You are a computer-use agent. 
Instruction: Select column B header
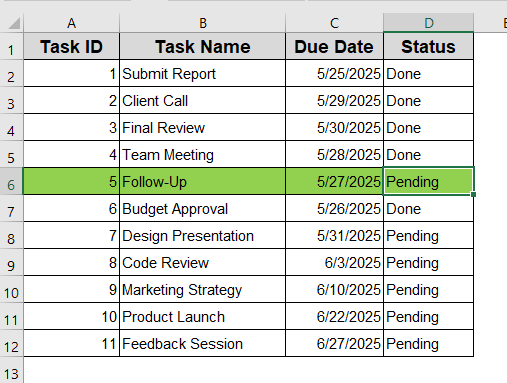coord(202,23)
